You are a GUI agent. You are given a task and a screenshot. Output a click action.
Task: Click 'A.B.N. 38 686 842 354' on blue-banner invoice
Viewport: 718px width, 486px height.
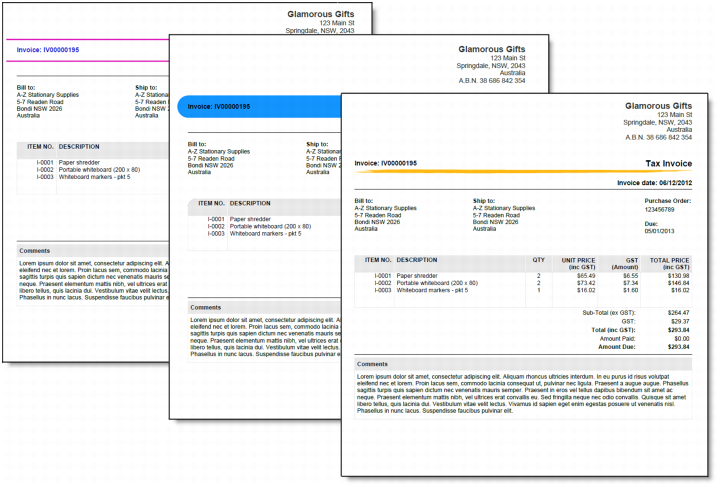pos(492,81)
